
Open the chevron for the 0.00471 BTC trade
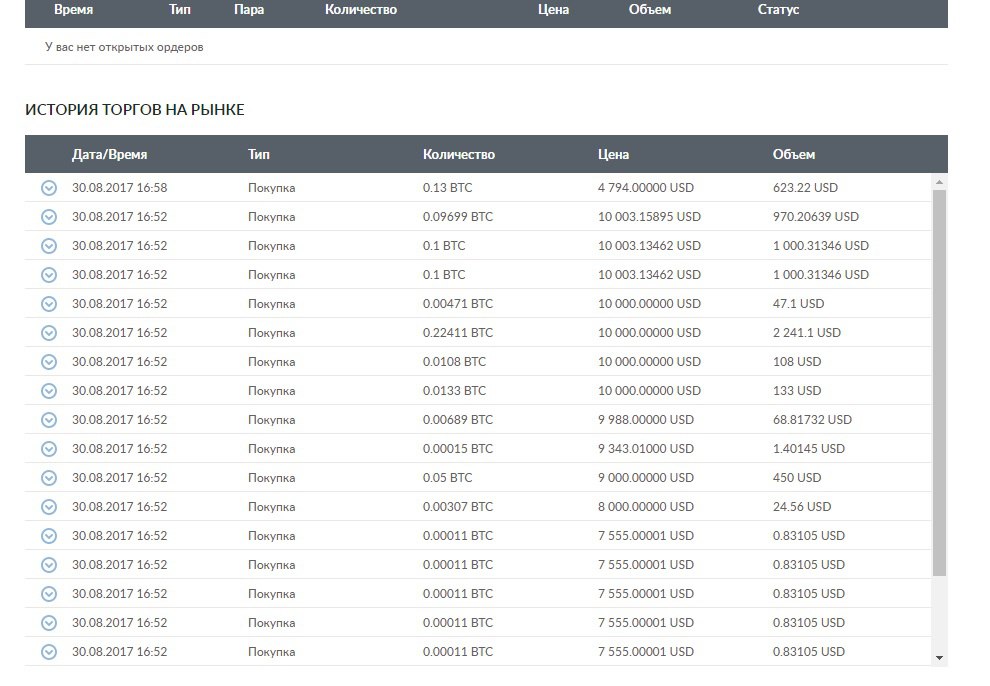coord(49,304)
